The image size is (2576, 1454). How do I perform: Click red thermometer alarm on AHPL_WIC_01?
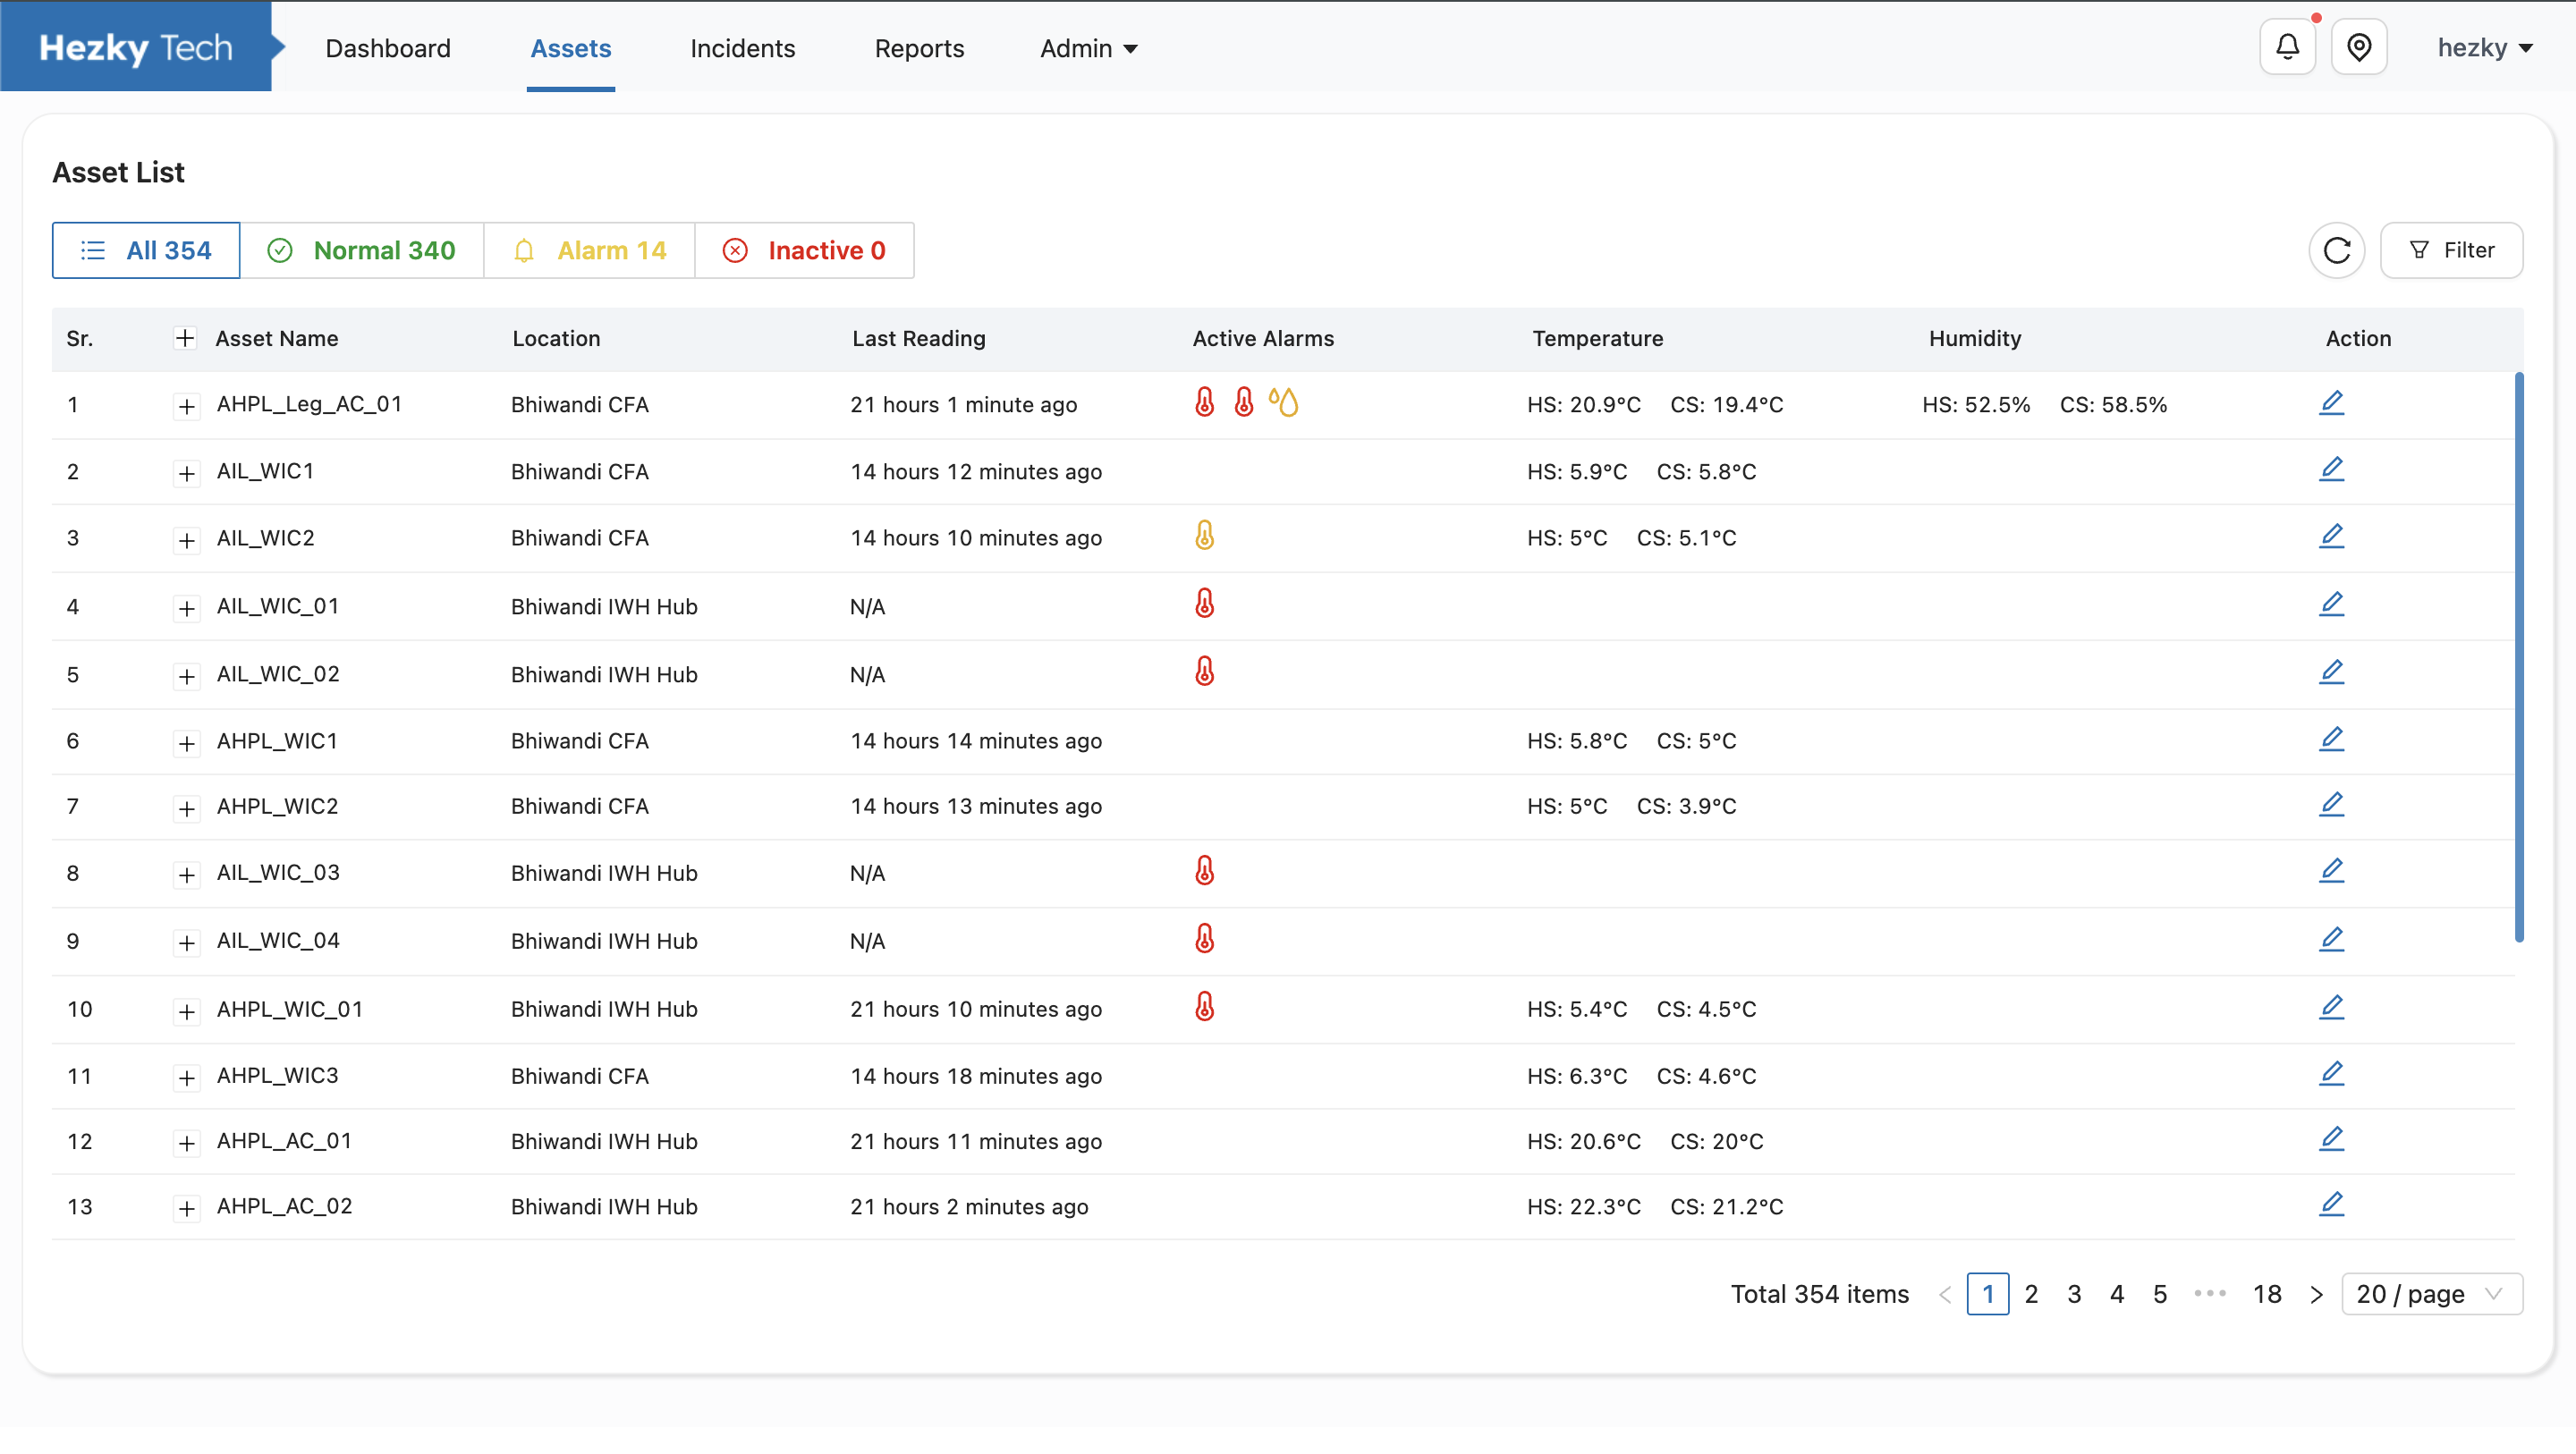point(1204,1007)
